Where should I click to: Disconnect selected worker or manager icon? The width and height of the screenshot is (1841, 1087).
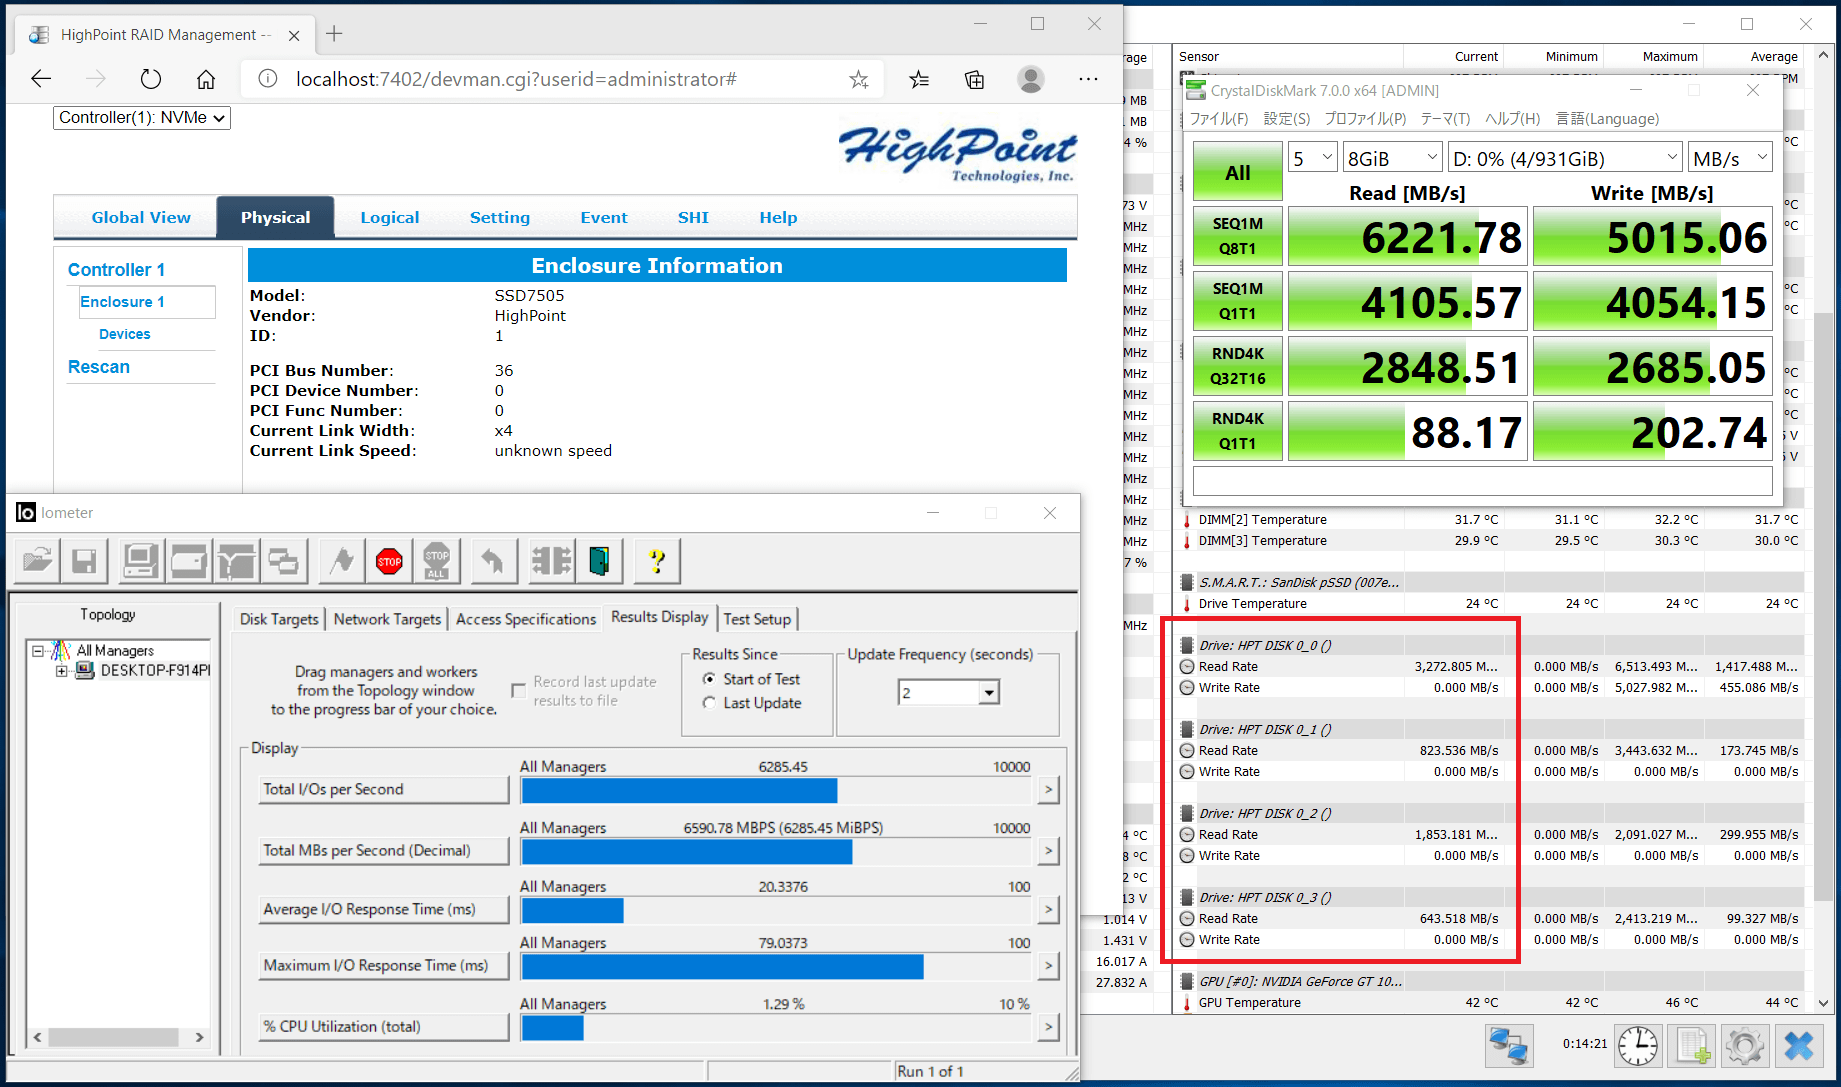click(x=551, y=560)
